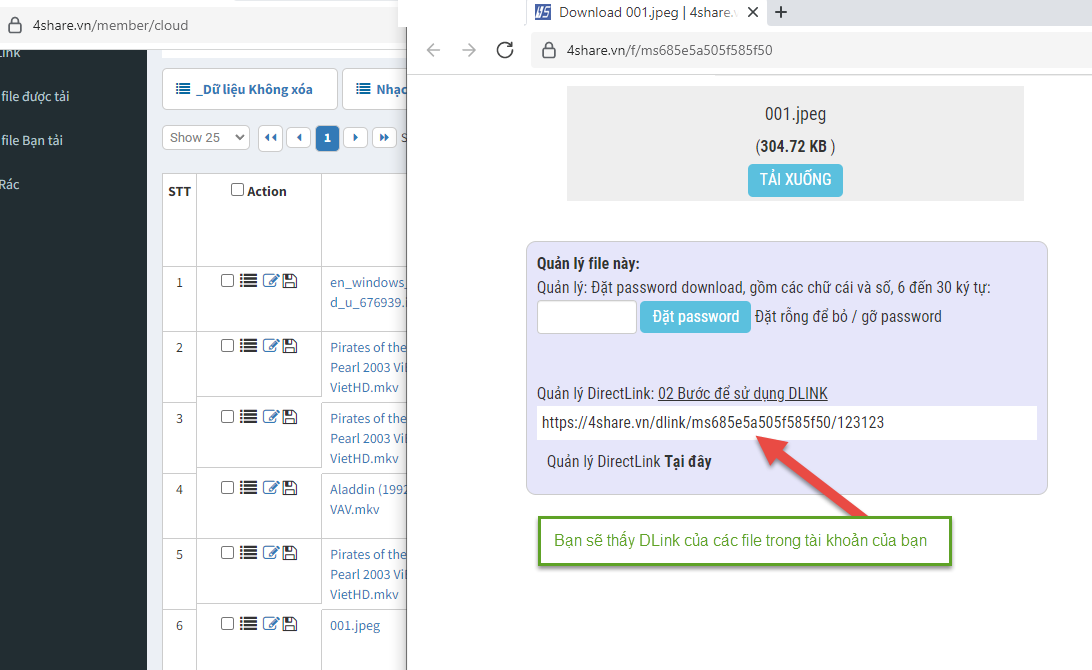Reload the 4share download page
1092x670 pixels.
505,50
